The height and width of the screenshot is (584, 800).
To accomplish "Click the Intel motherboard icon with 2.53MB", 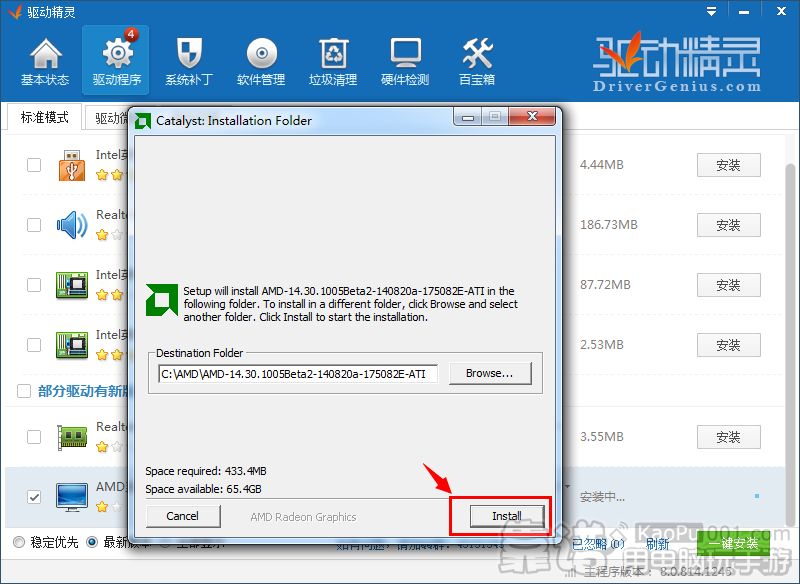I will click(x=72, y=345).
